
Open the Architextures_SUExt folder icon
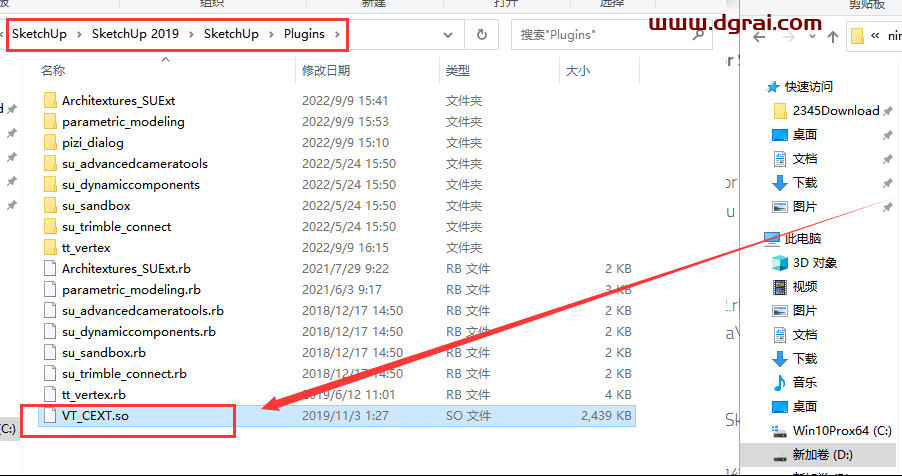pyautogui.click(x=51, y=101)
